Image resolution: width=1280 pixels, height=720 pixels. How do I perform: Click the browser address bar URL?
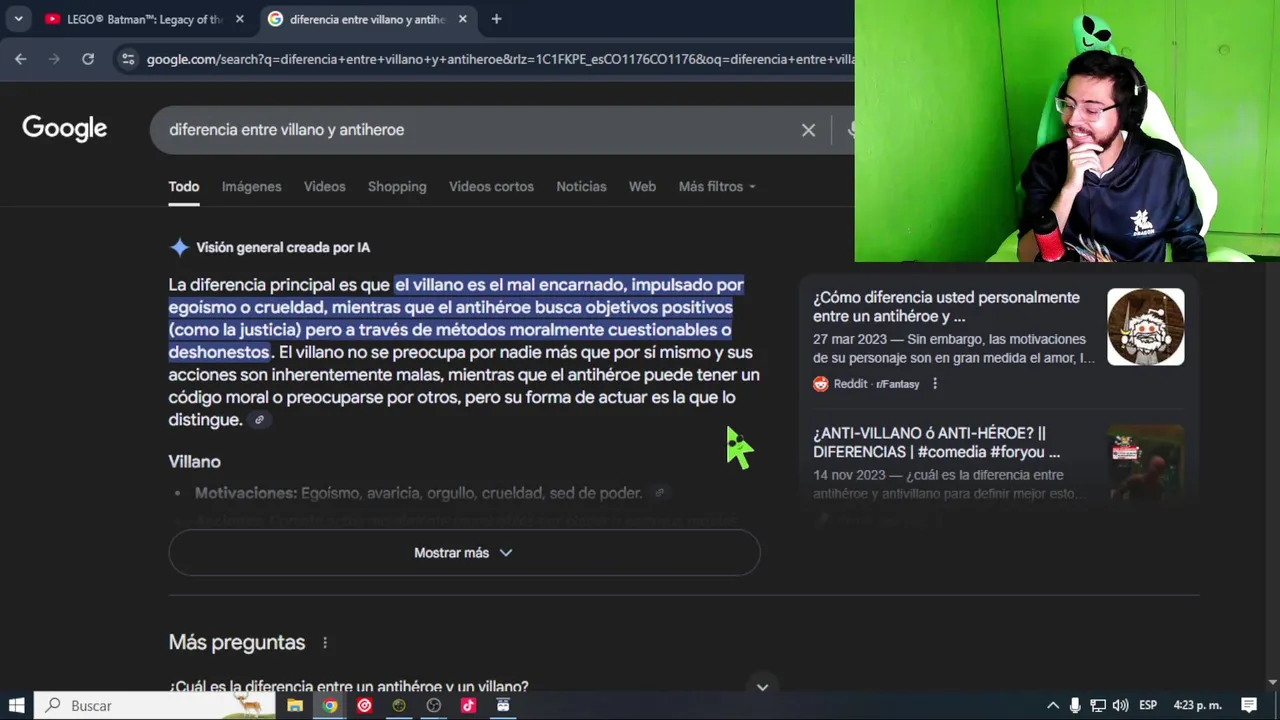click(500, 59)
